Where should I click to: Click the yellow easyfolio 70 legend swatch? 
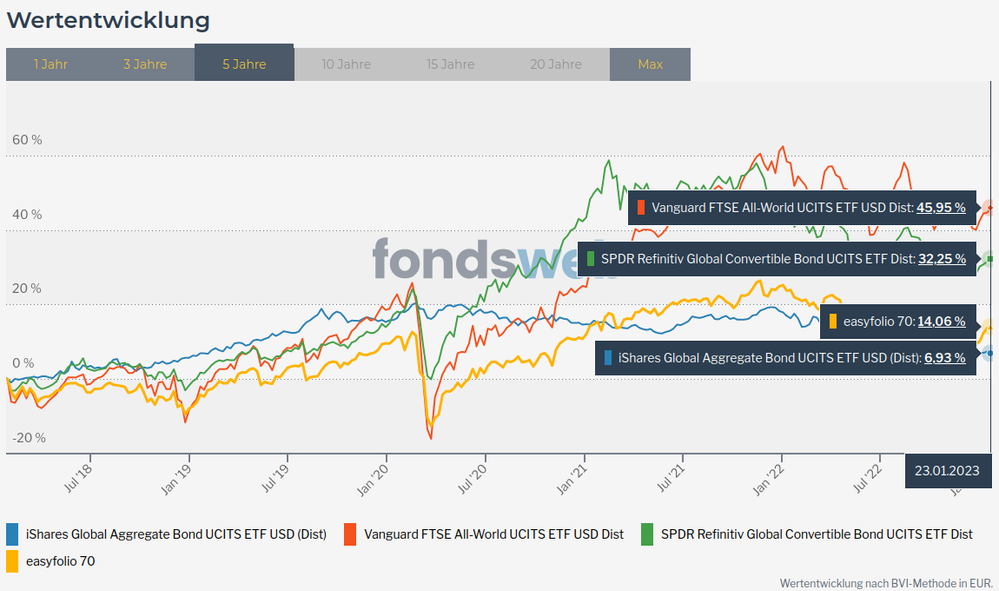(12, 561)
